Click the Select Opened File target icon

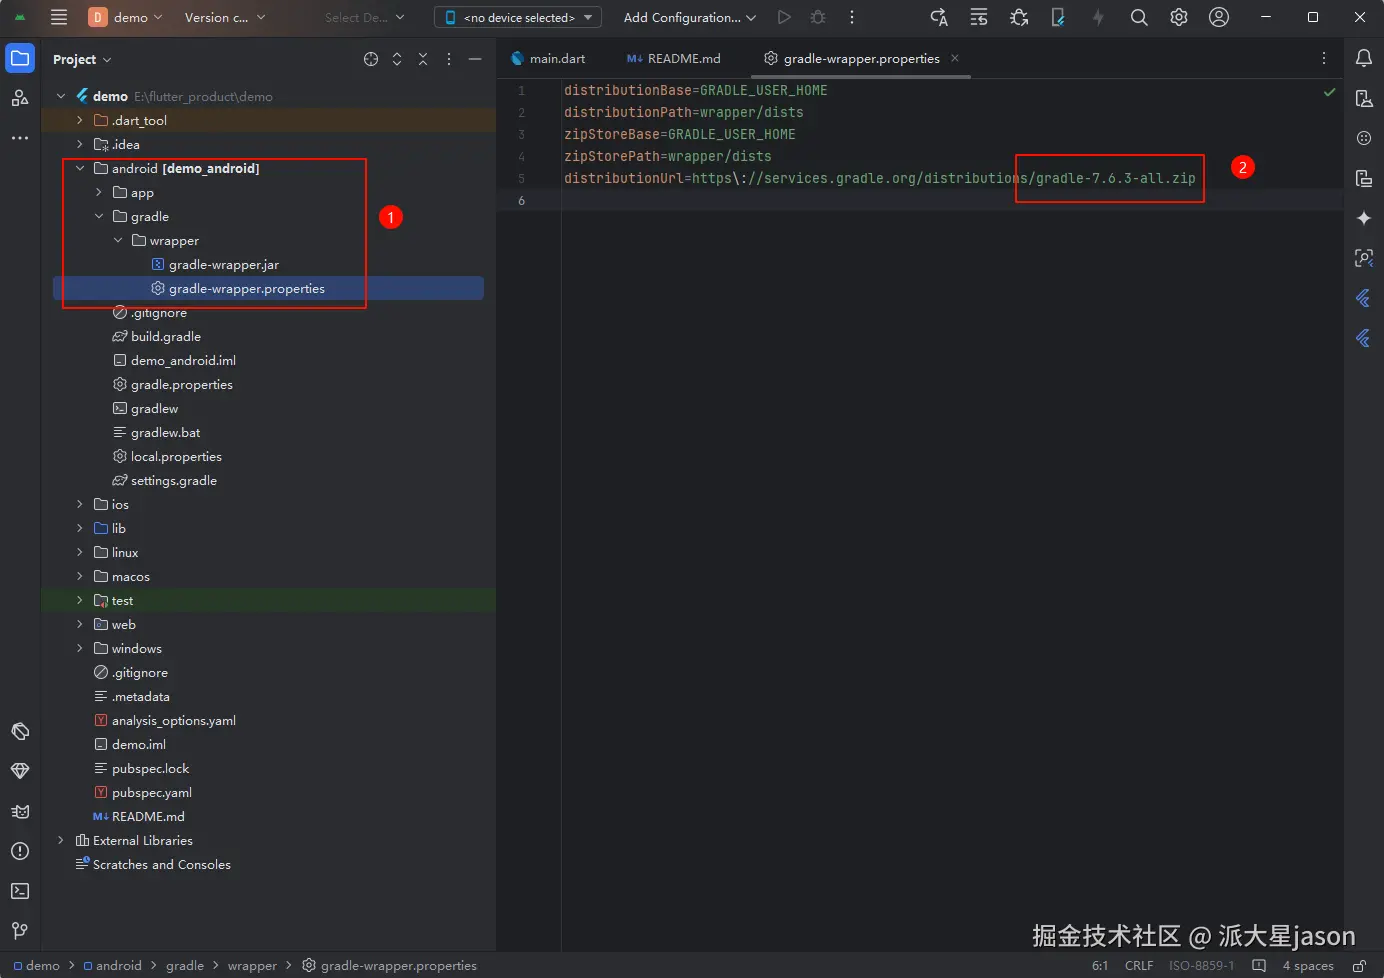coord(371,59)
